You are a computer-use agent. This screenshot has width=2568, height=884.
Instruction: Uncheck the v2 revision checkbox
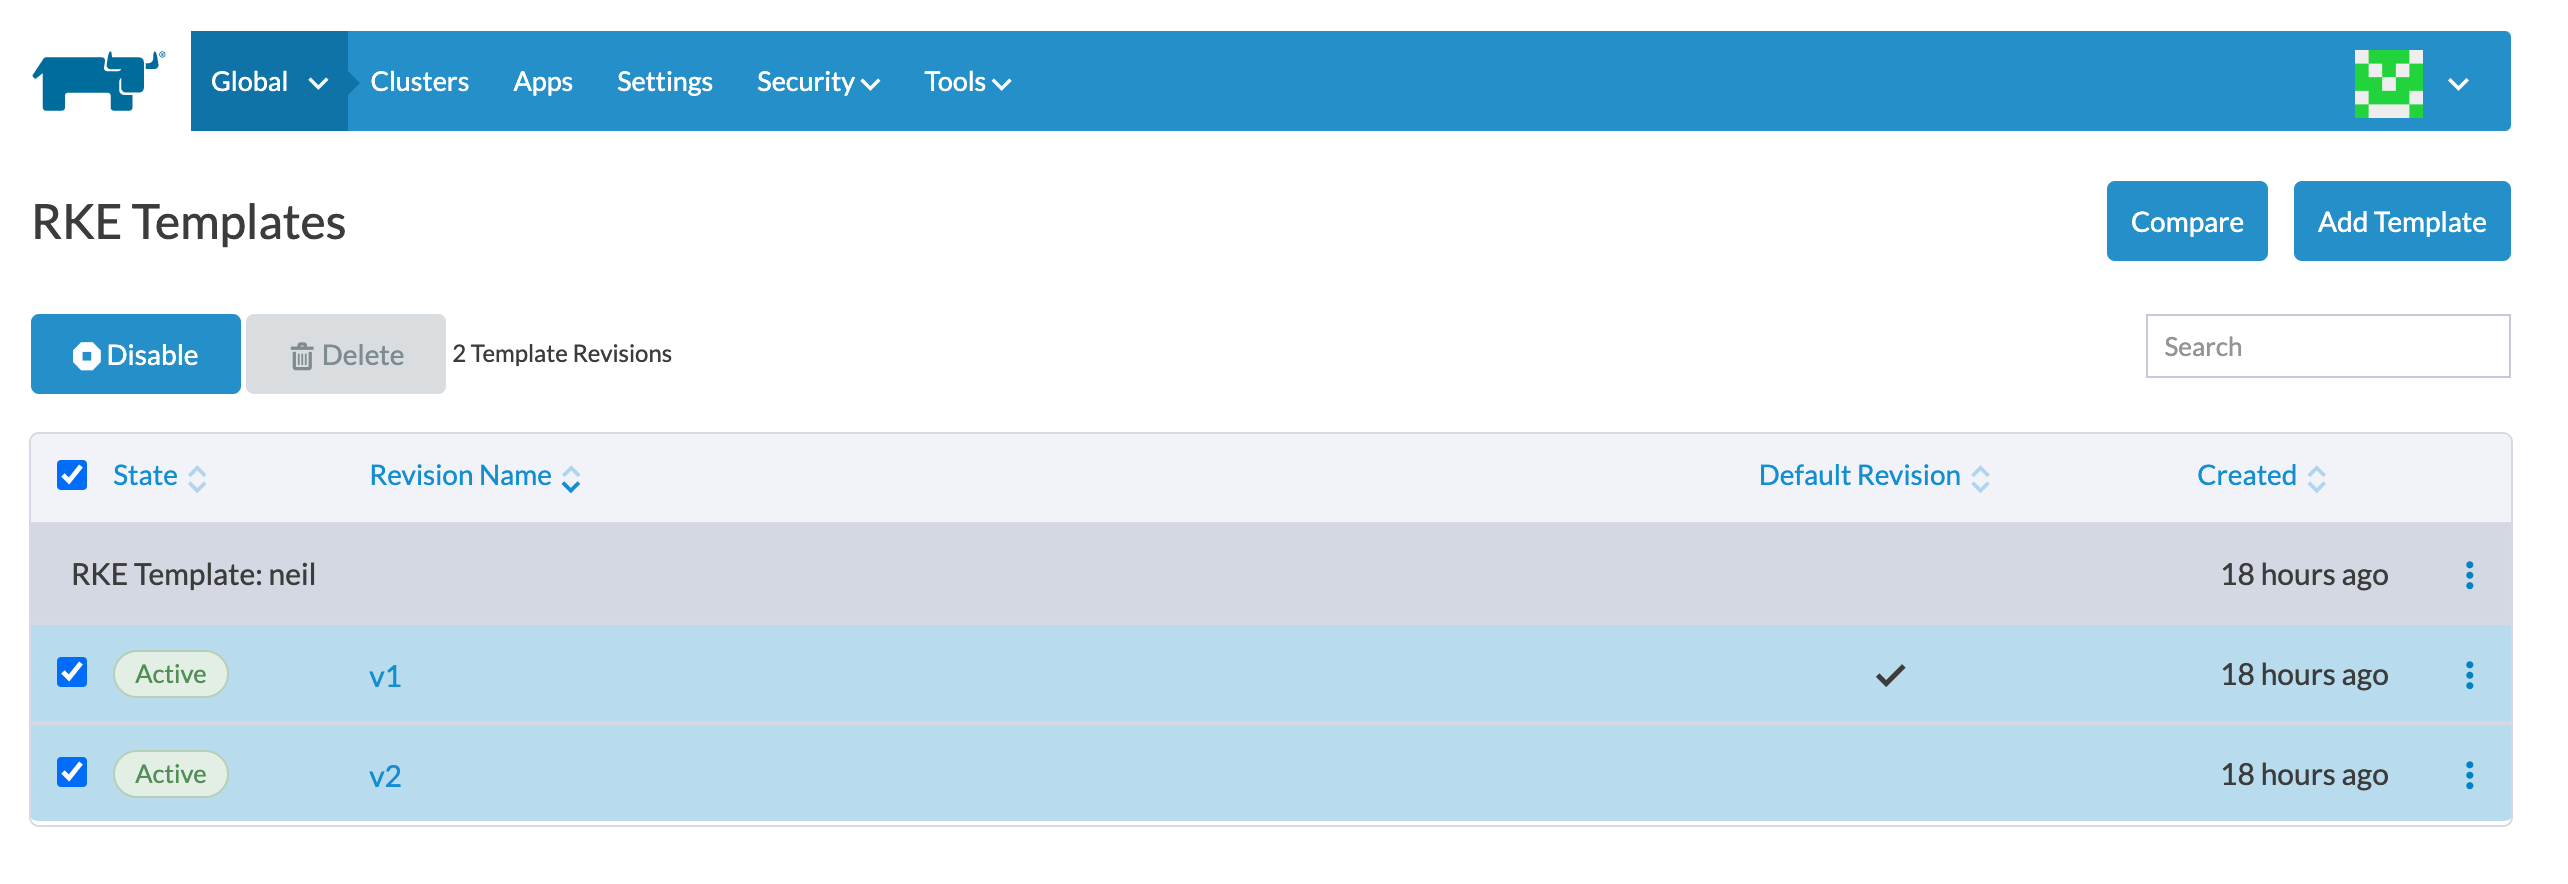click(72, 772)
